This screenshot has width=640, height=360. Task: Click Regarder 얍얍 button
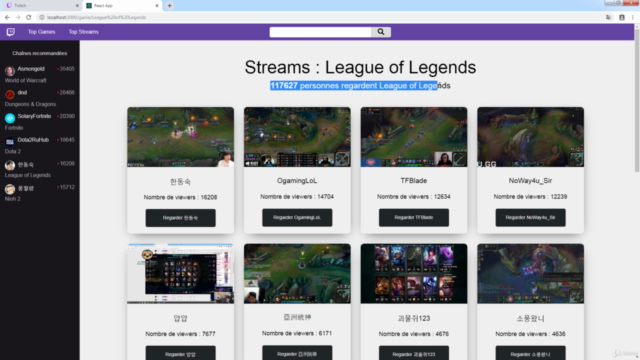[180, 353]
